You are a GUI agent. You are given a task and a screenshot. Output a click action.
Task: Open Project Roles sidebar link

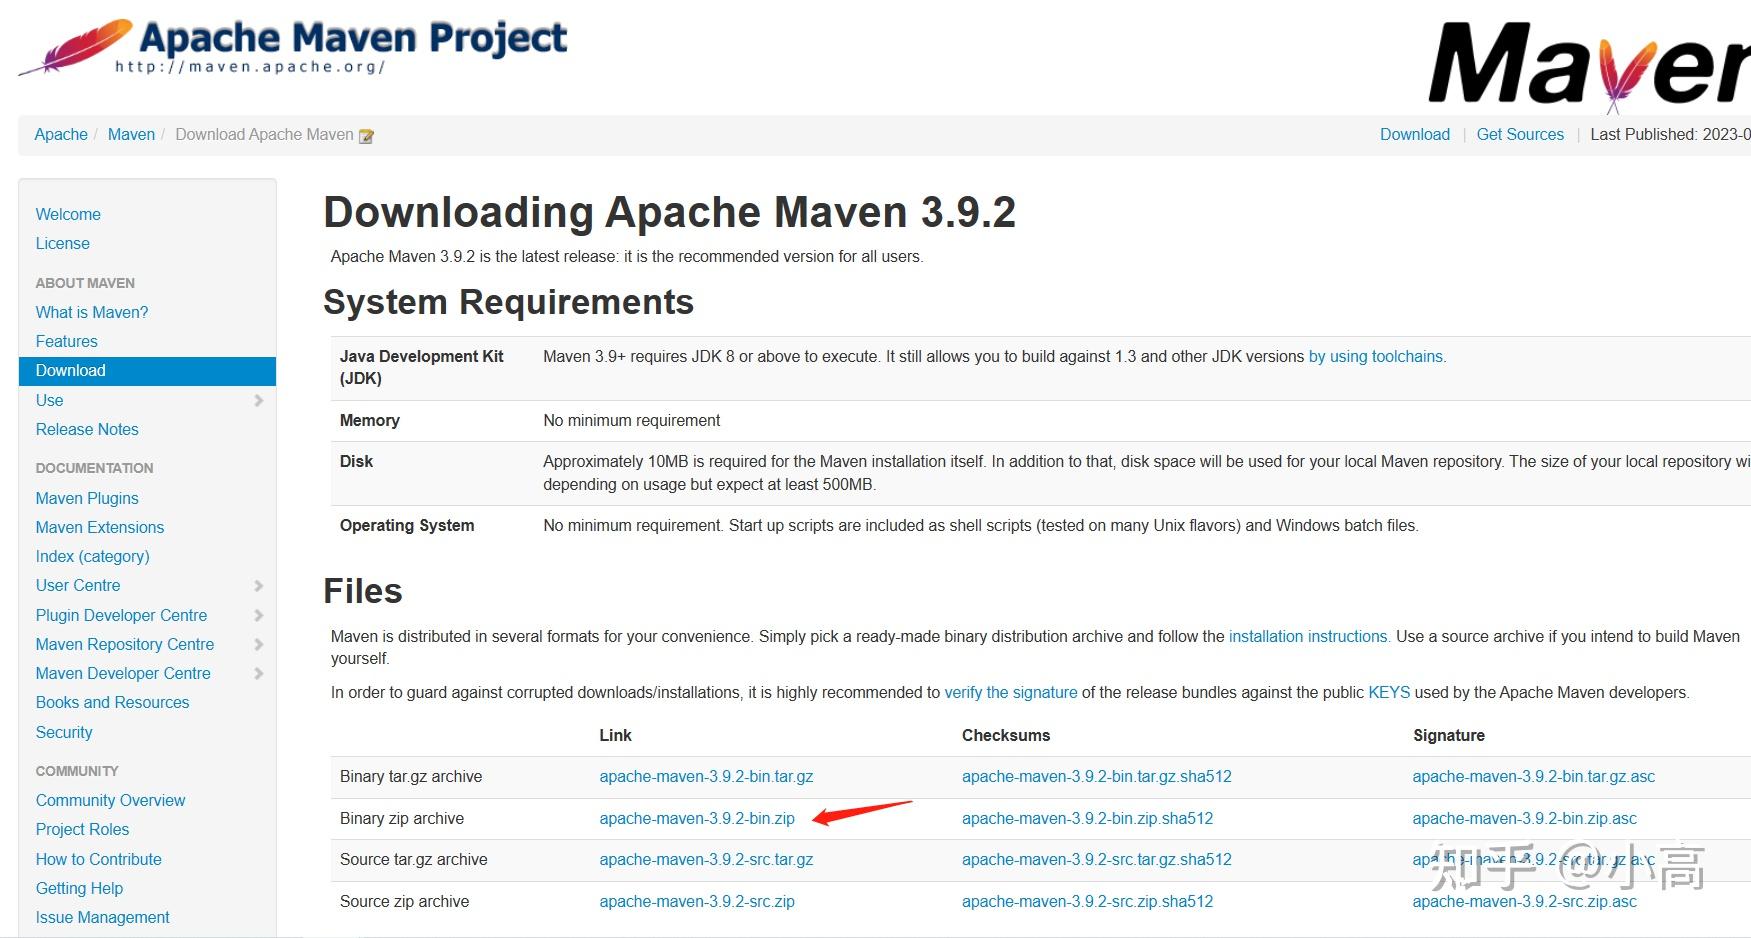pos(83,829)
